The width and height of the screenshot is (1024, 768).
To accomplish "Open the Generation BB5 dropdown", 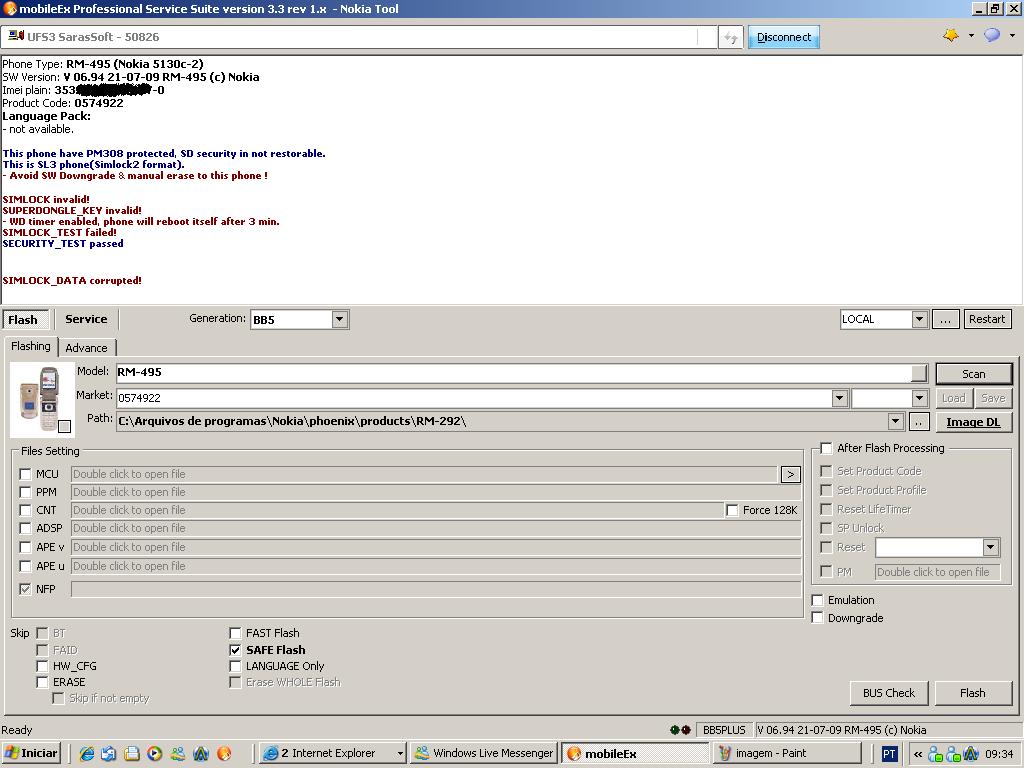I will (340, 319).
